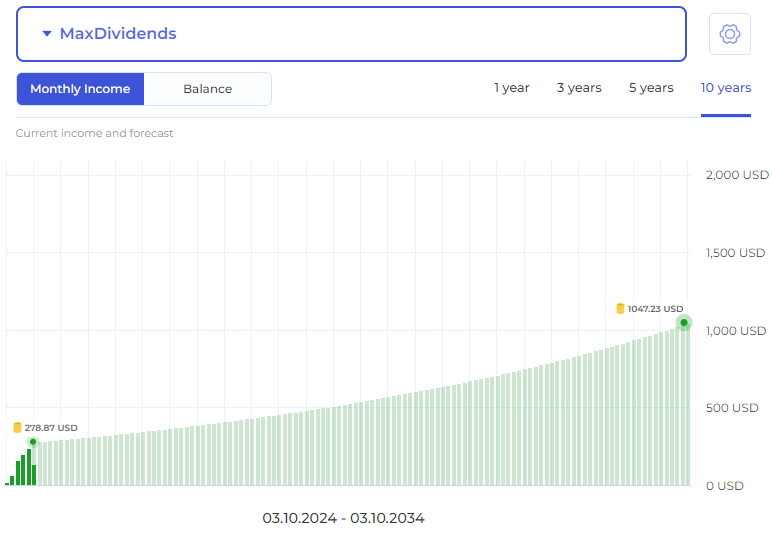Select the 5 years range tab
Image resolution: width=772 pixels, height=534 pixels.
pos(651,88)
